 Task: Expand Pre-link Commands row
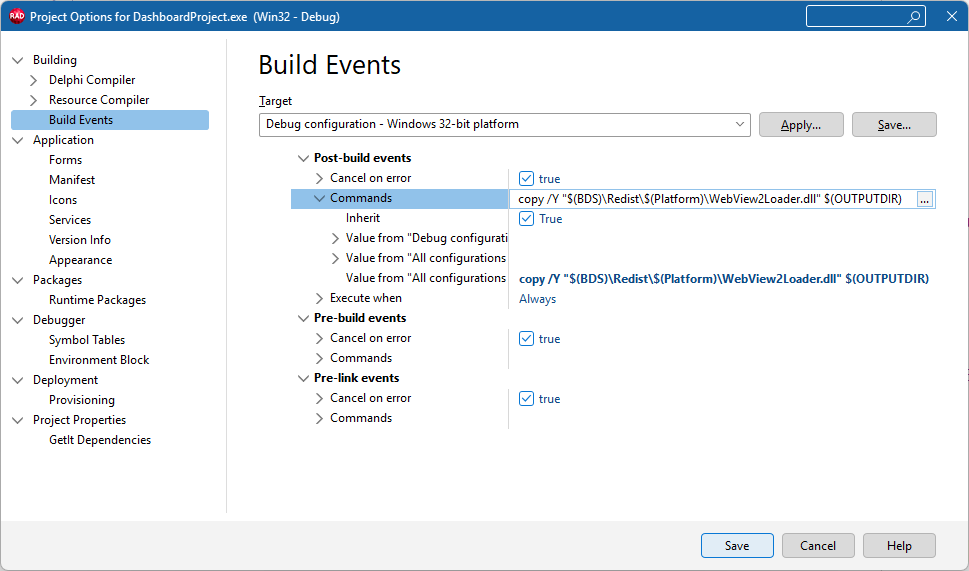319,418
